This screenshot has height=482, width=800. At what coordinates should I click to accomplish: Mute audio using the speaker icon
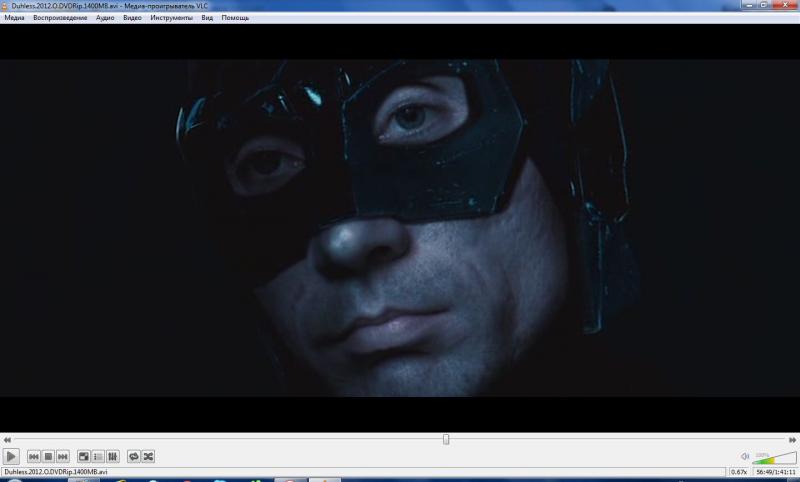click(x=744, y=457)
